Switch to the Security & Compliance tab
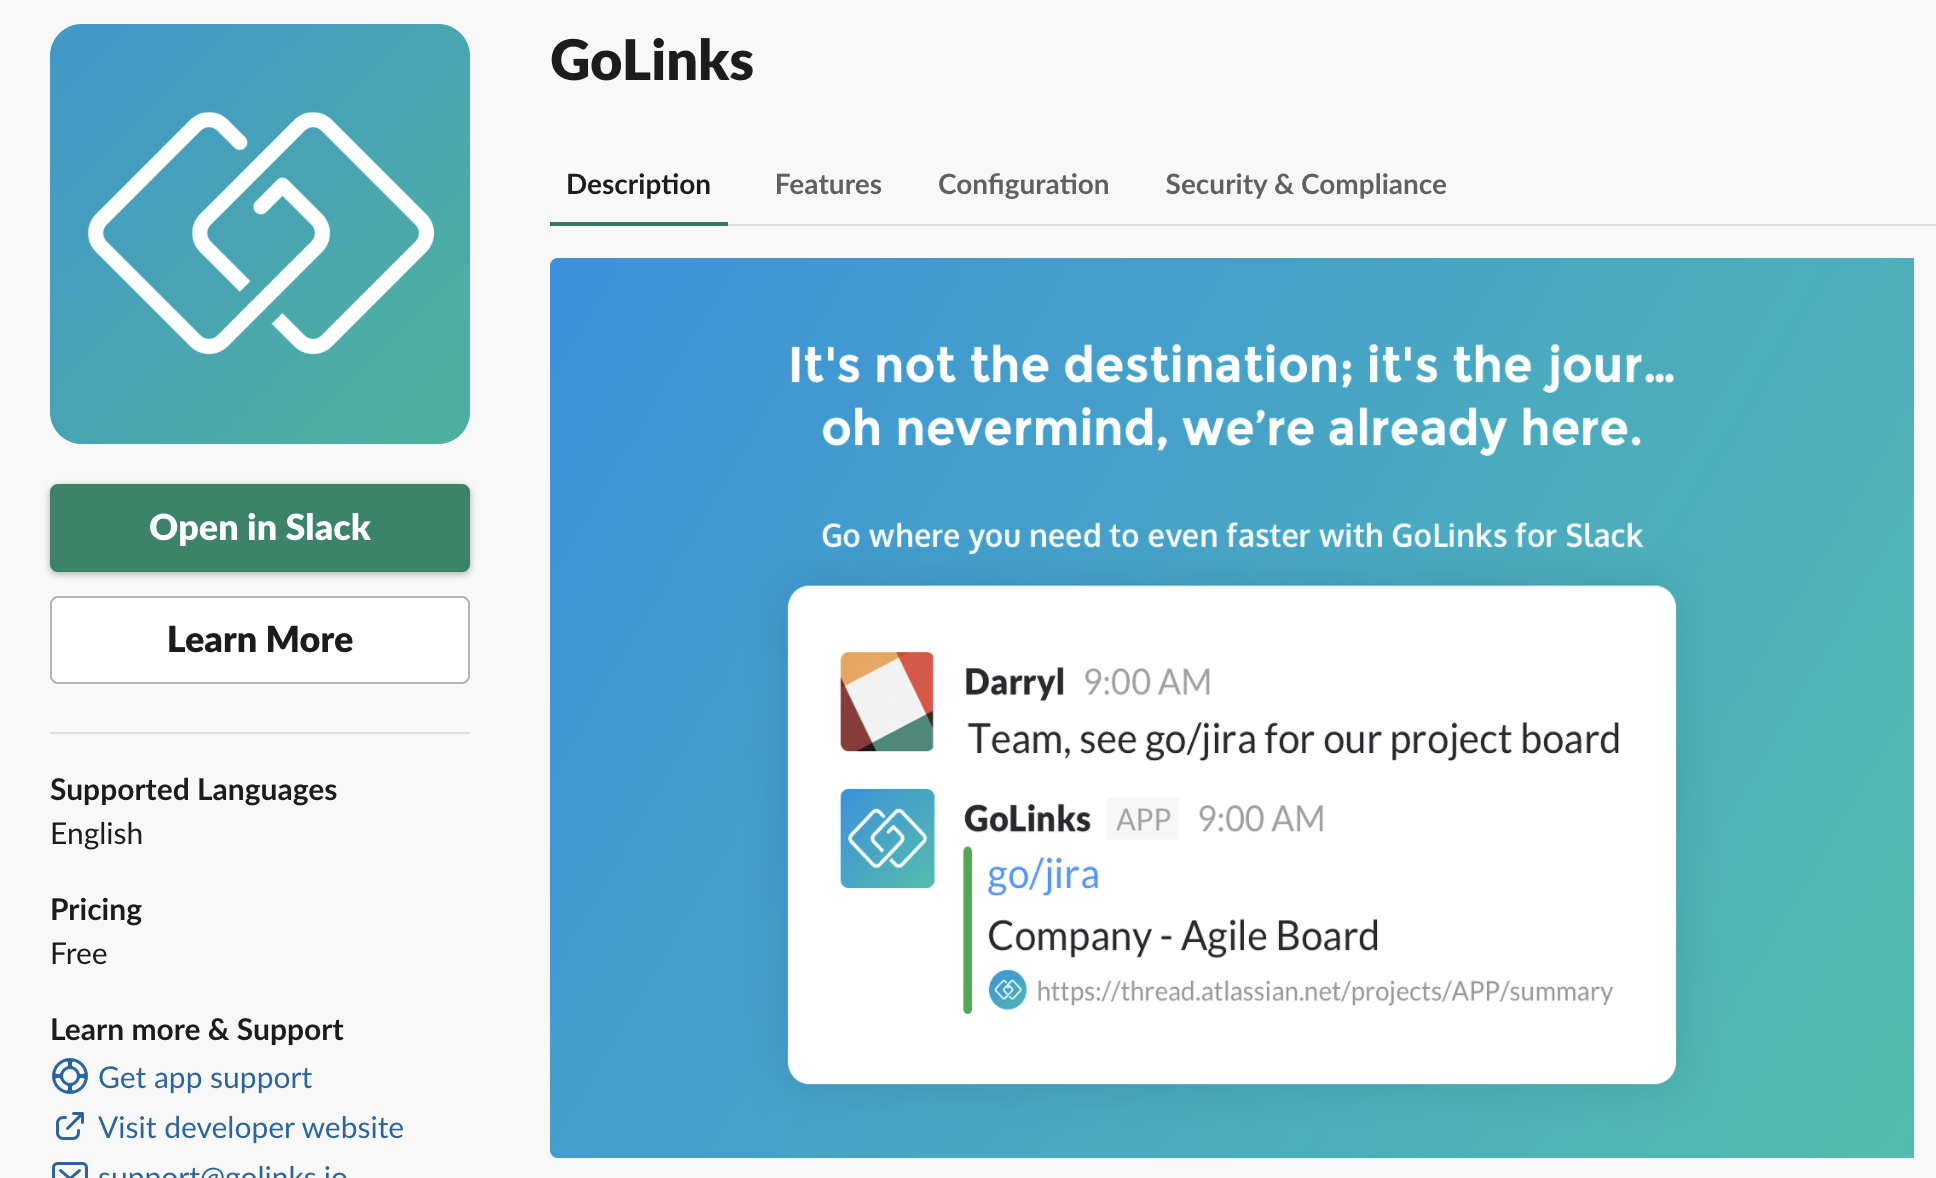The image size is (1936, 1178). click(1304, 184)
